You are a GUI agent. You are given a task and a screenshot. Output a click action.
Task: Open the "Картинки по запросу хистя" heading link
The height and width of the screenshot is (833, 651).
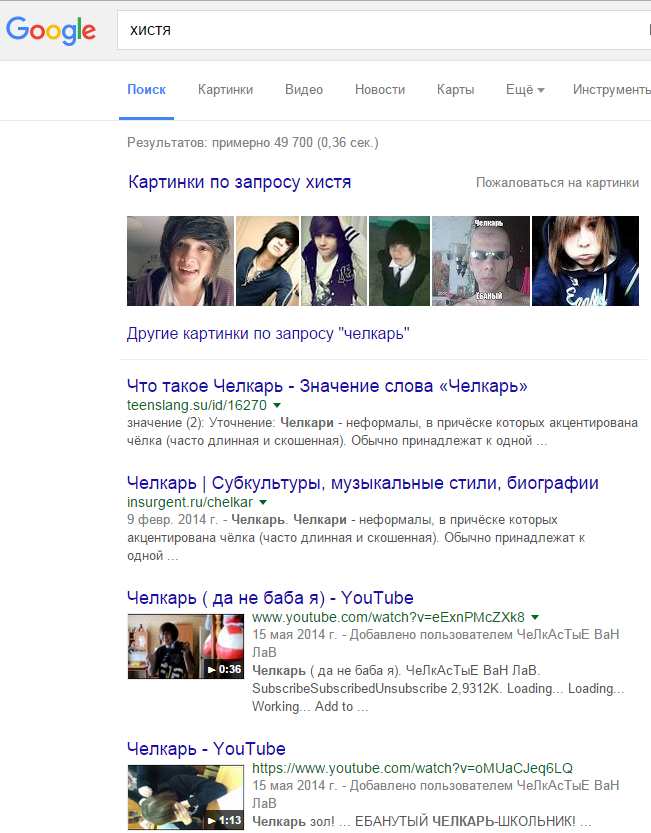[240, 183]
